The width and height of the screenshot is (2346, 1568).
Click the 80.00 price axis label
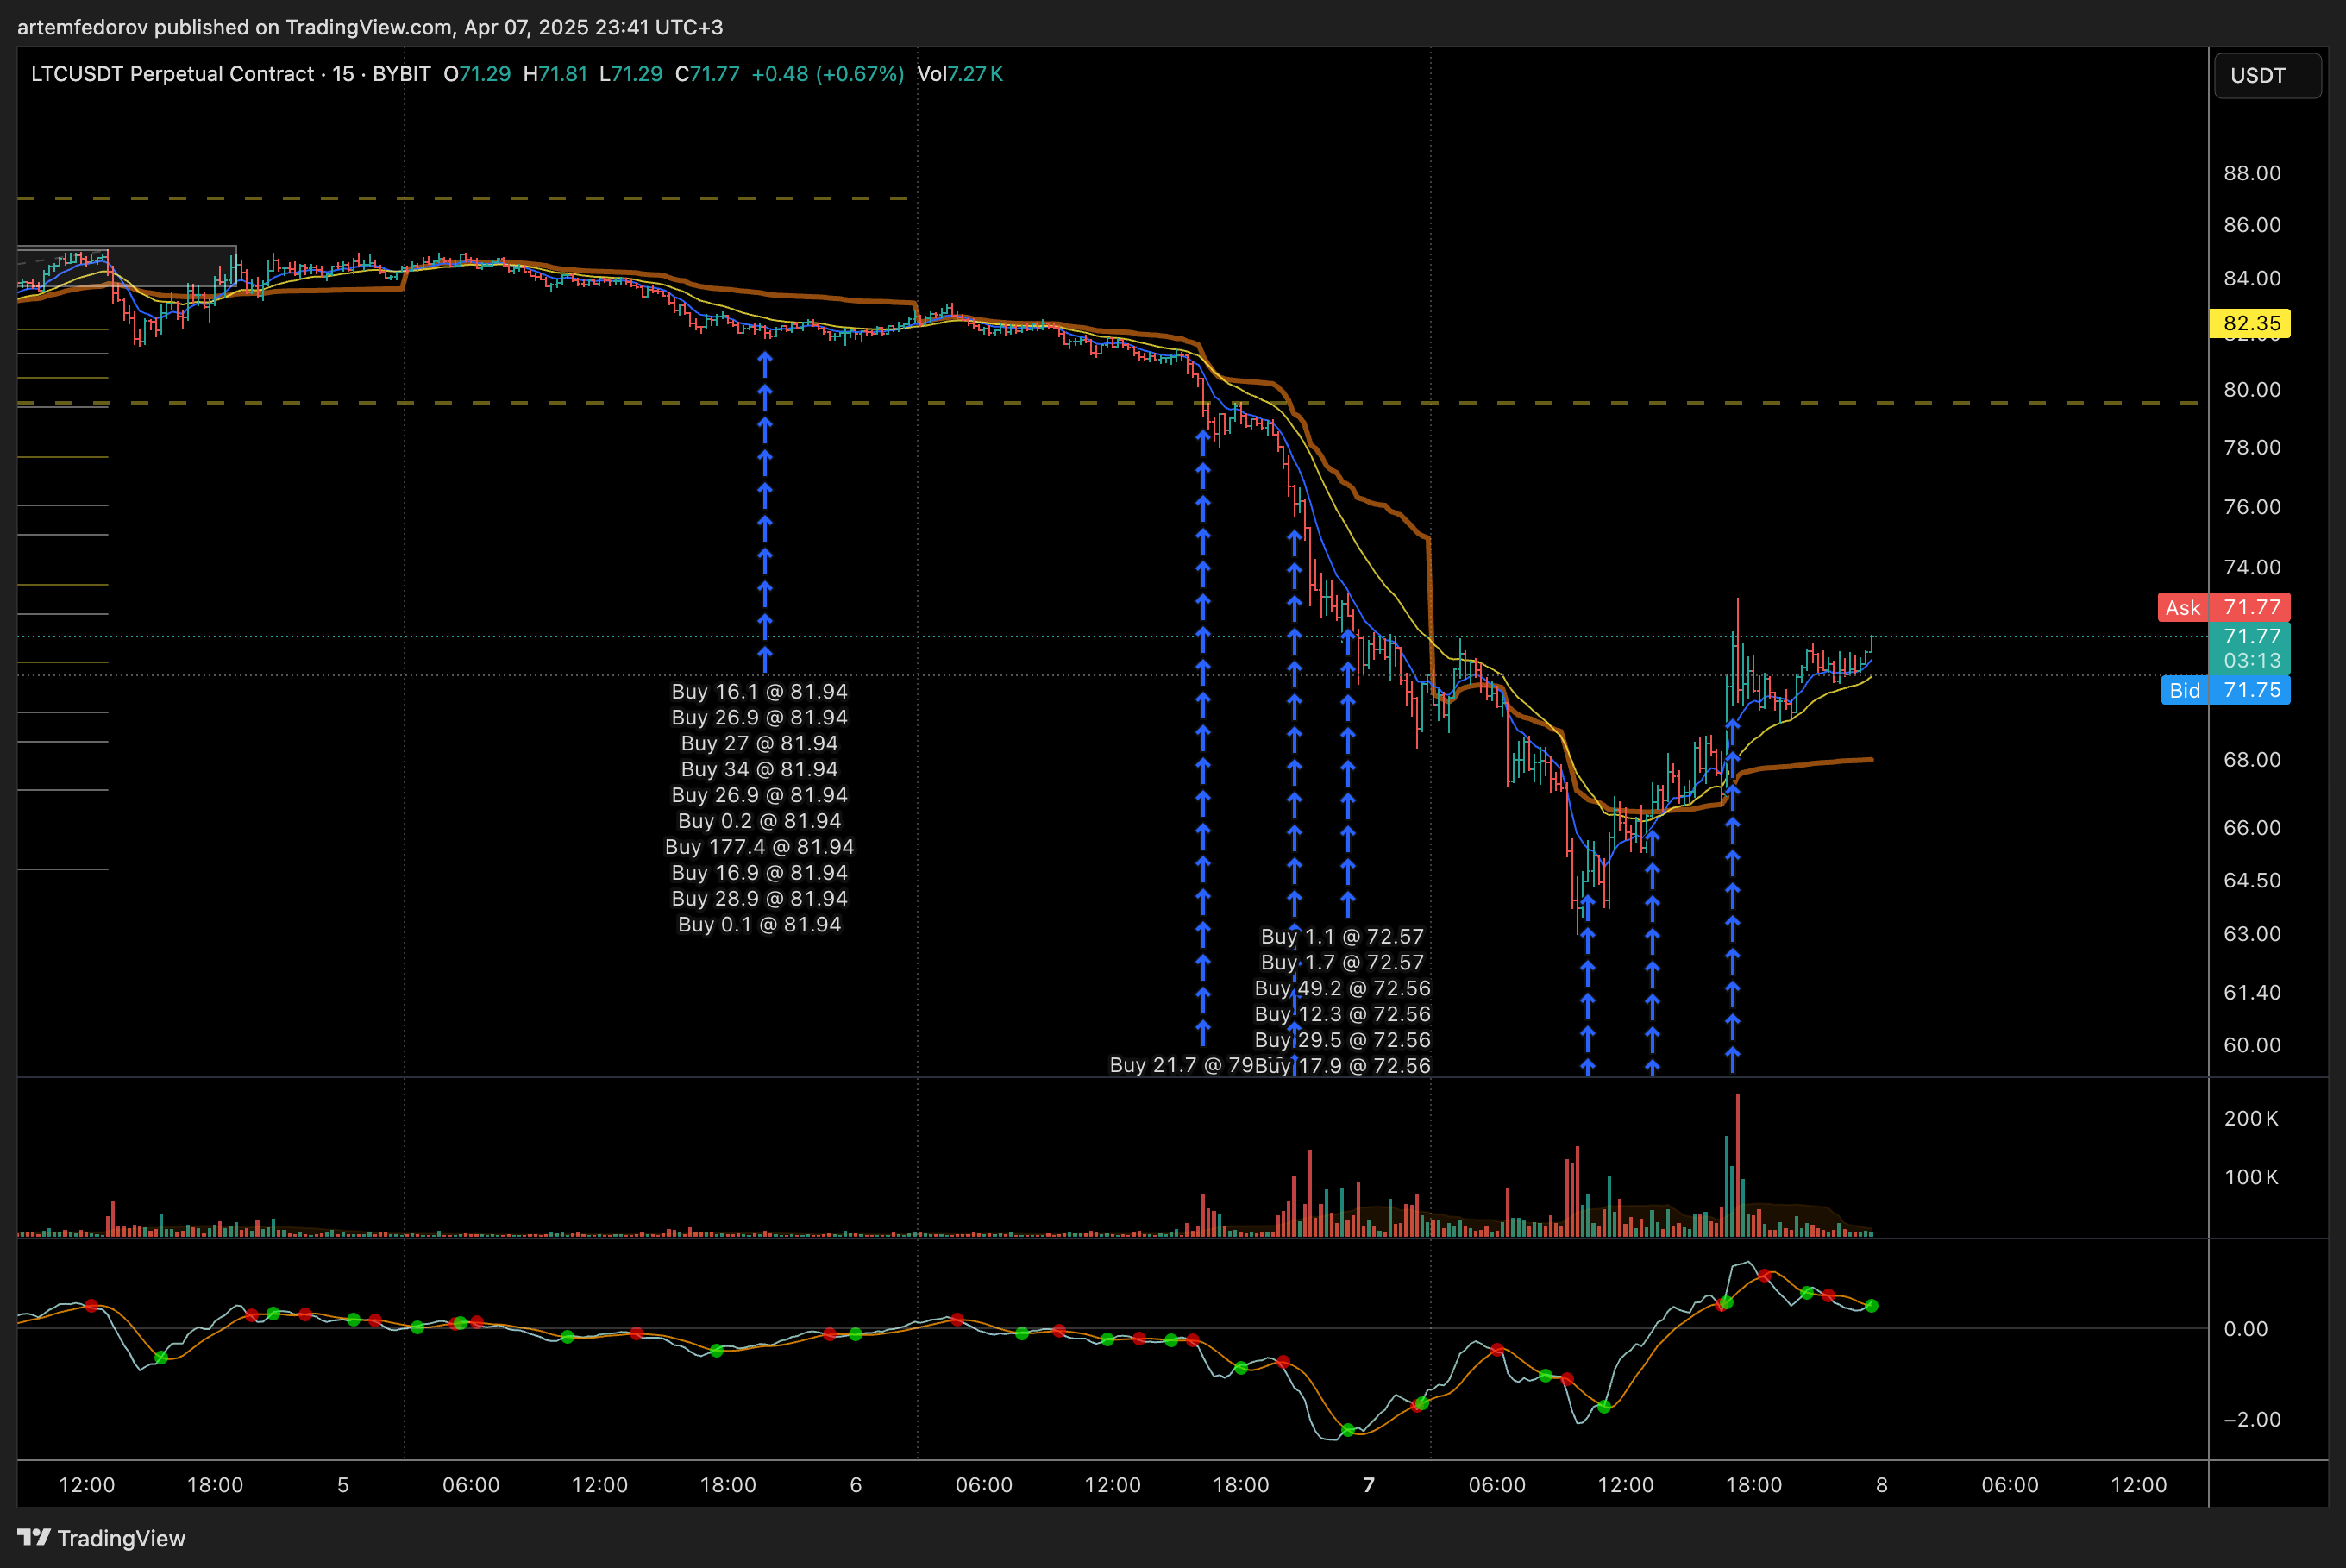(x=2252, y=390)
